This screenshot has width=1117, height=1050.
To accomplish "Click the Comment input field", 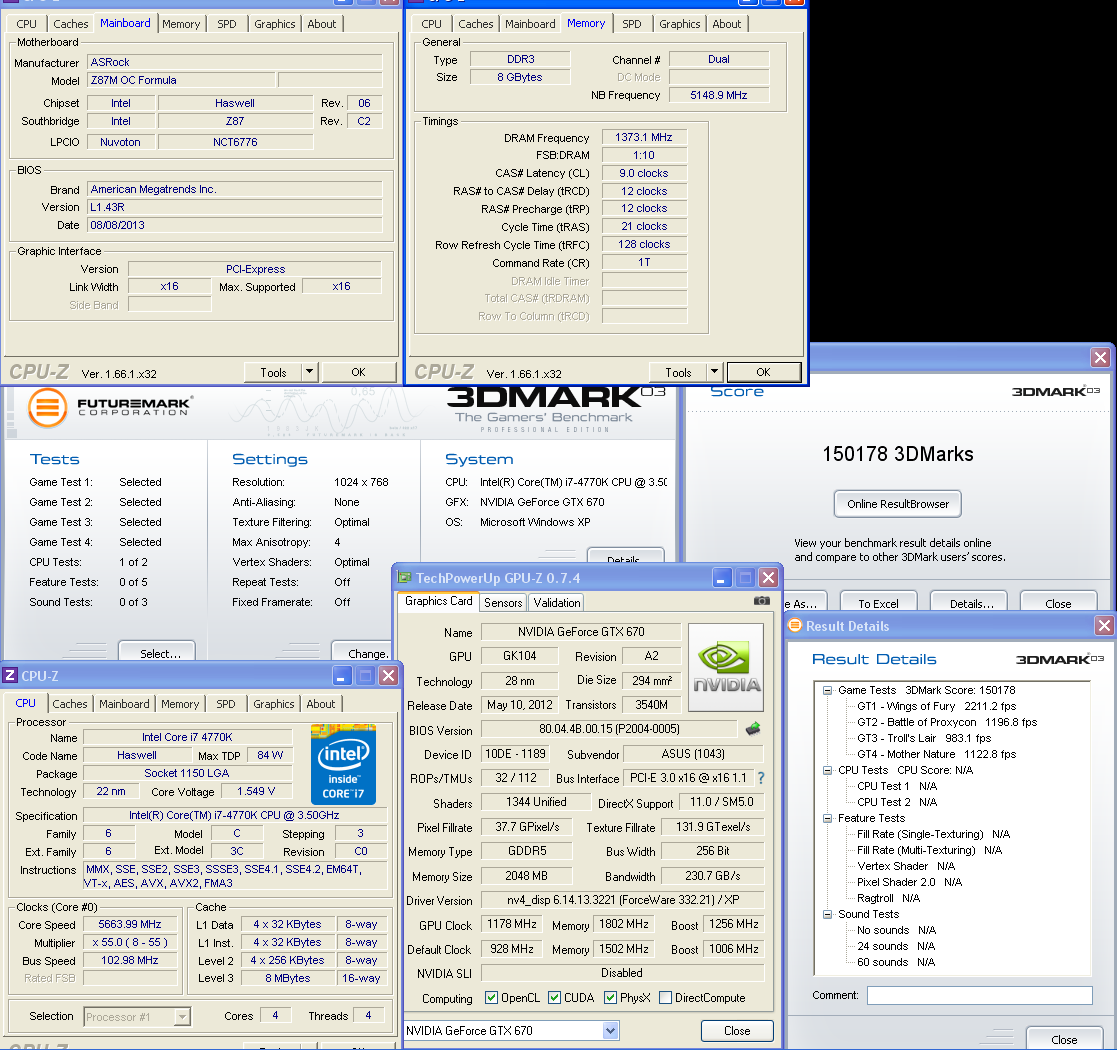I will [979, 995].
